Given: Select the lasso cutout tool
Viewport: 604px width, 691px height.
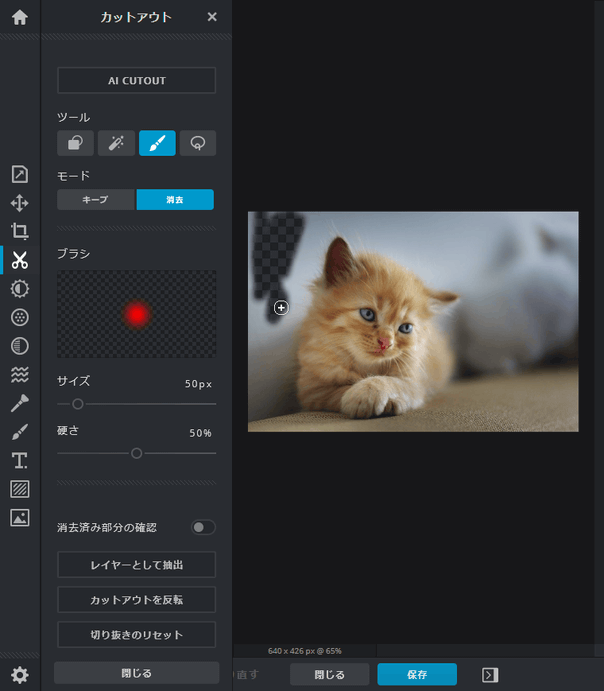Looking at the screenshot, I should pos(198,143).
